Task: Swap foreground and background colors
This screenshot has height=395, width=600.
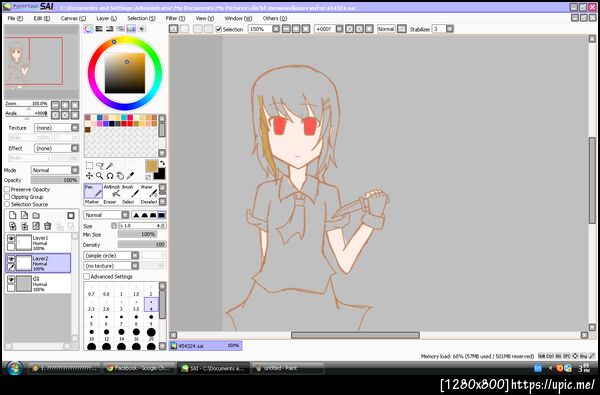Action: [162, 163]
